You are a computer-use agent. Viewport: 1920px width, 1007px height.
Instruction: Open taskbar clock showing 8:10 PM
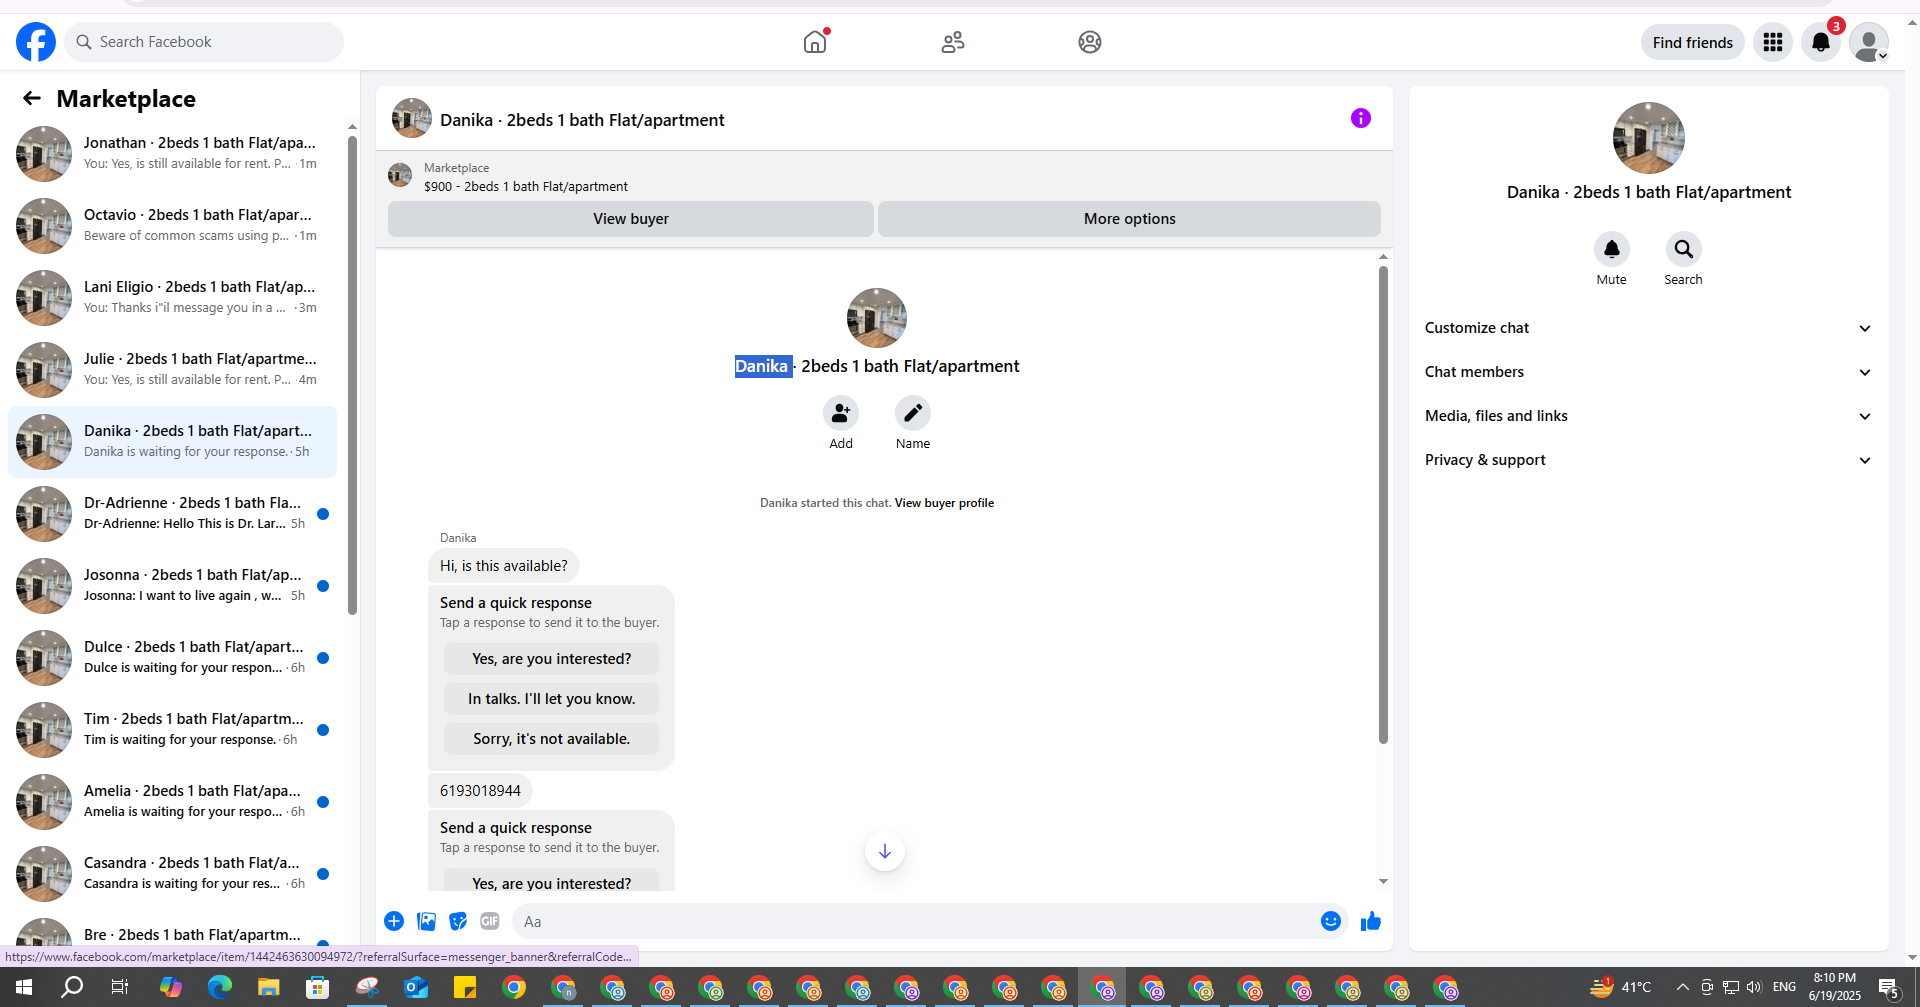pos(1835,988)
